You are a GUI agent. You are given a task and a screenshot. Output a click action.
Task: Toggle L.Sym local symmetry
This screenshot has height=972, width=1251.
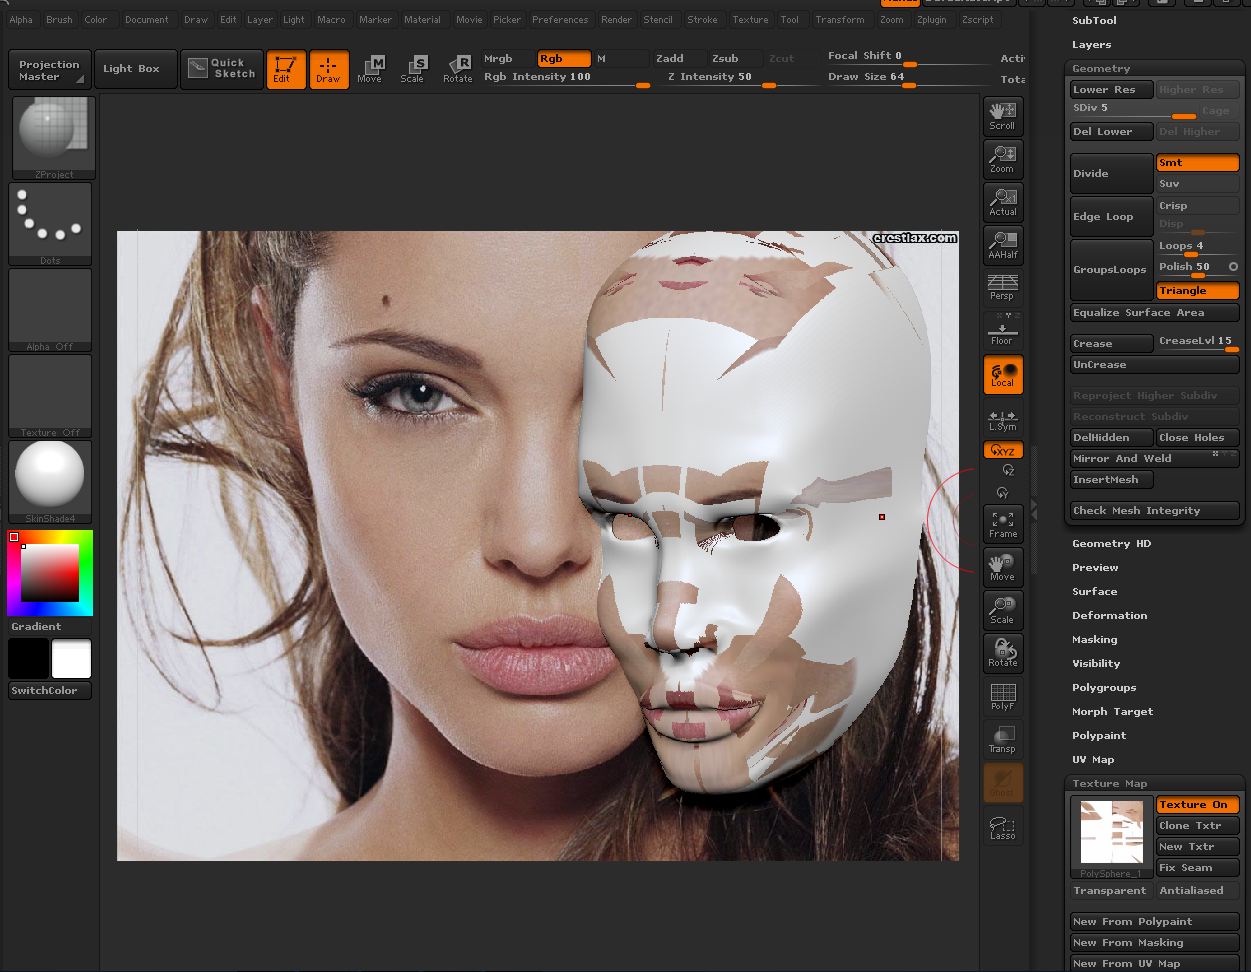click(1003, 420)
